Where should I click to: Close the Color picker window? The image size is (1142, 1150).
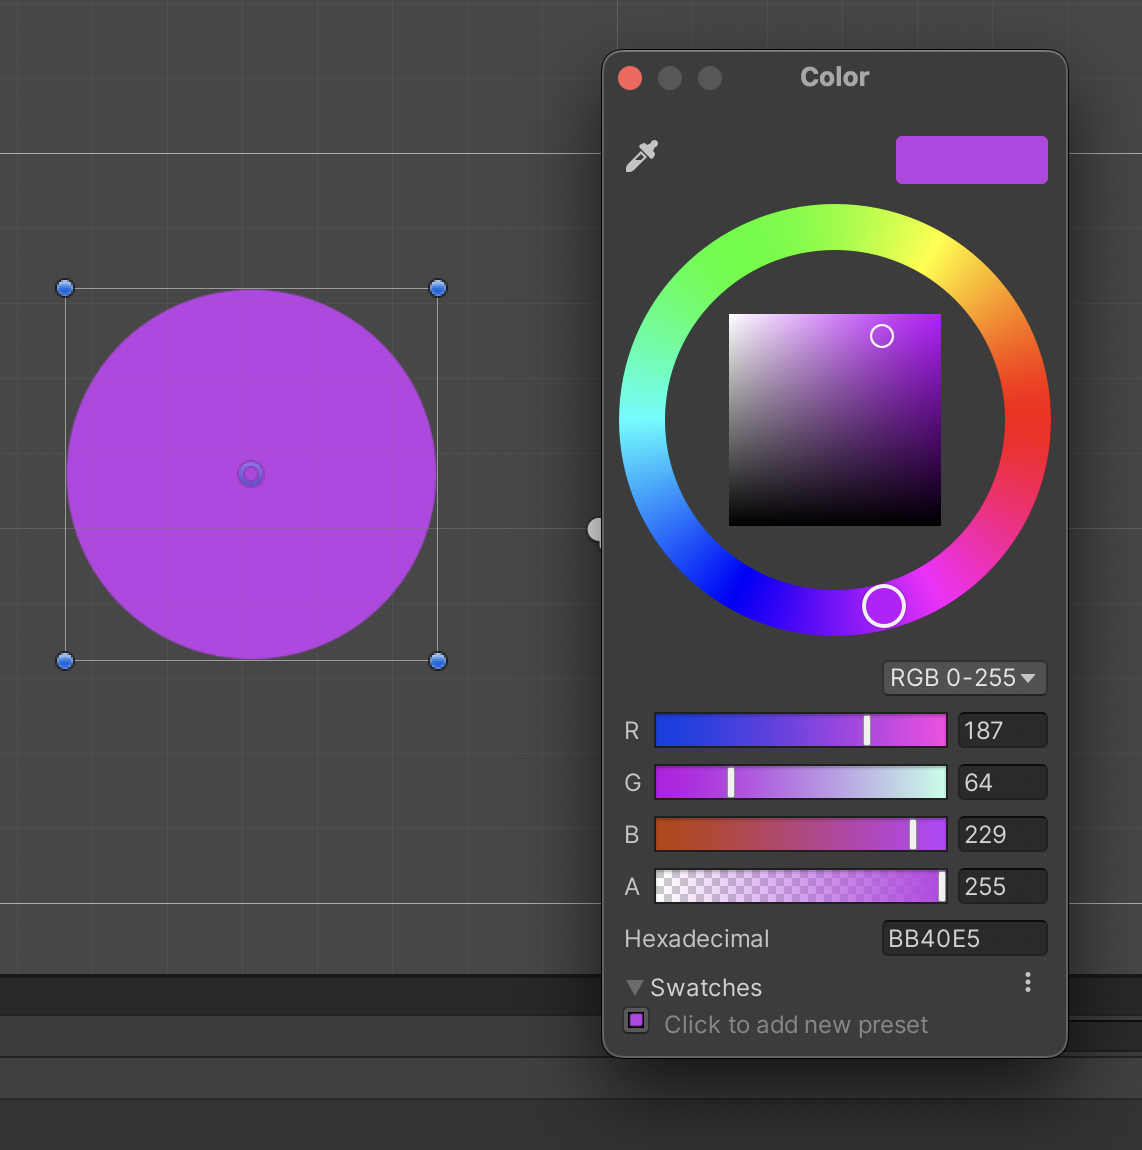pyautogui.click(x=630, y=78)
